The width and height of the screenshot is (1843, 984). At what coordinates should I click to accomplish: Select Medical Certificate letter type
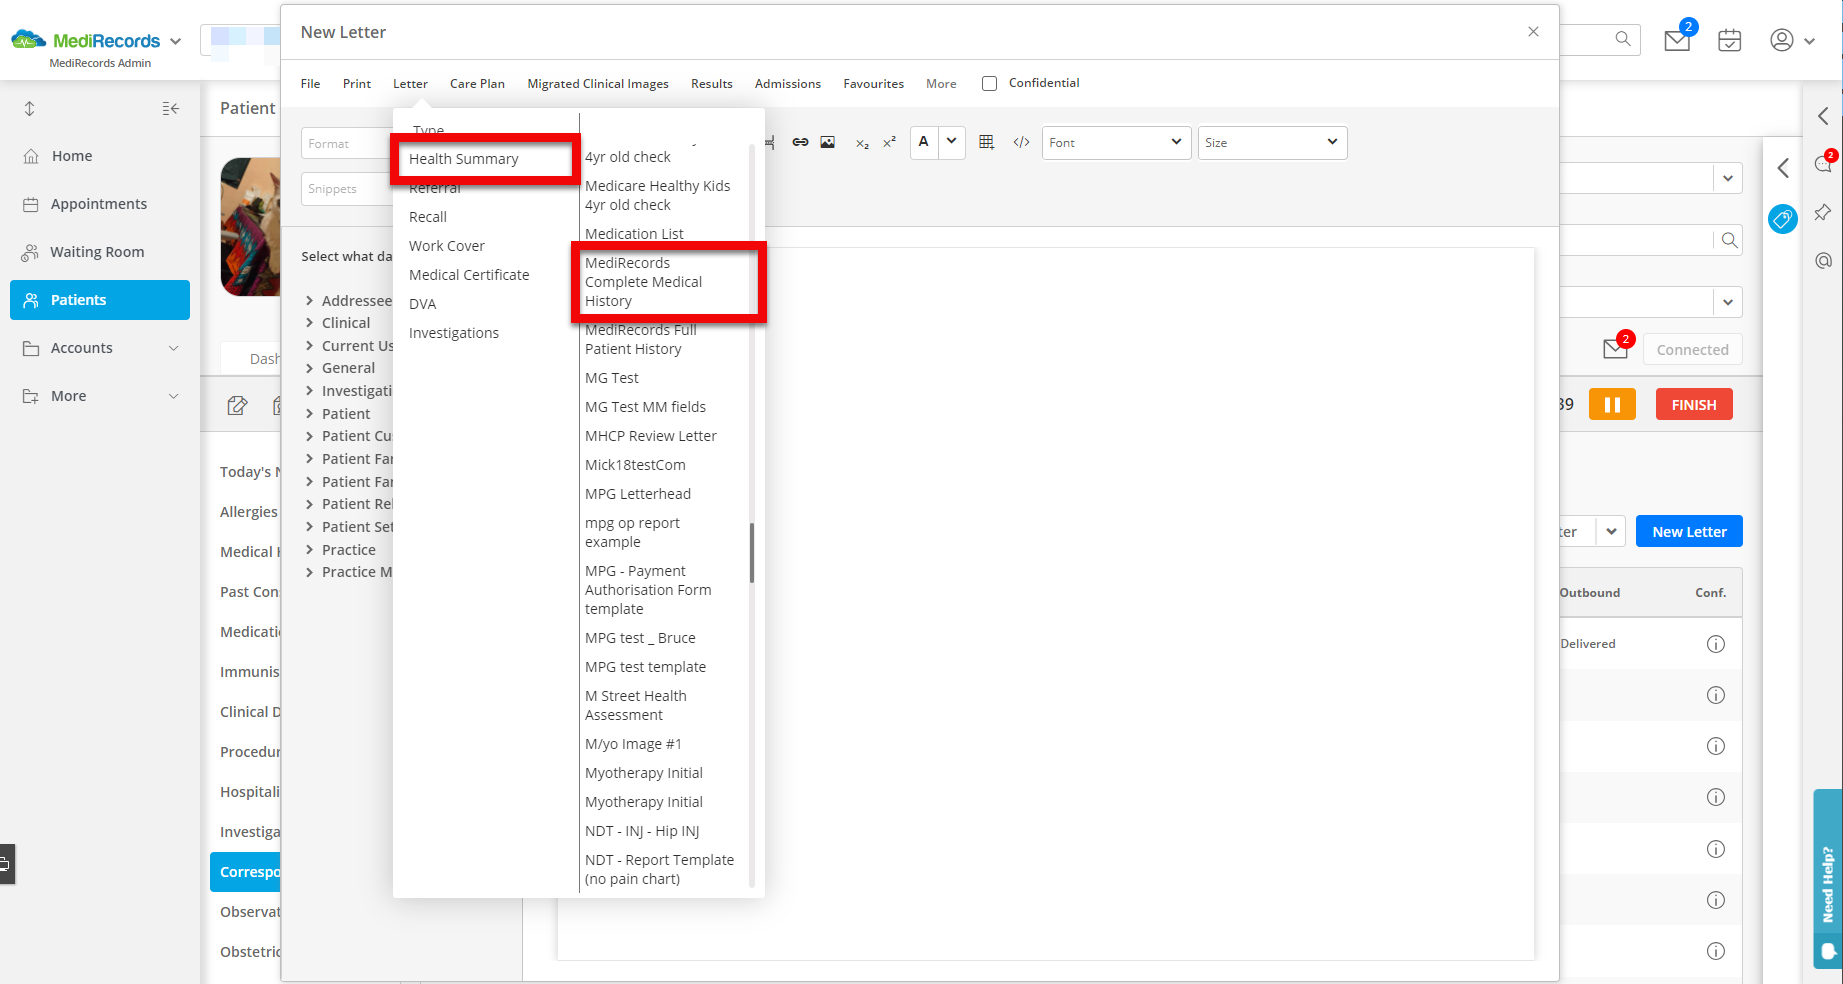469,275
